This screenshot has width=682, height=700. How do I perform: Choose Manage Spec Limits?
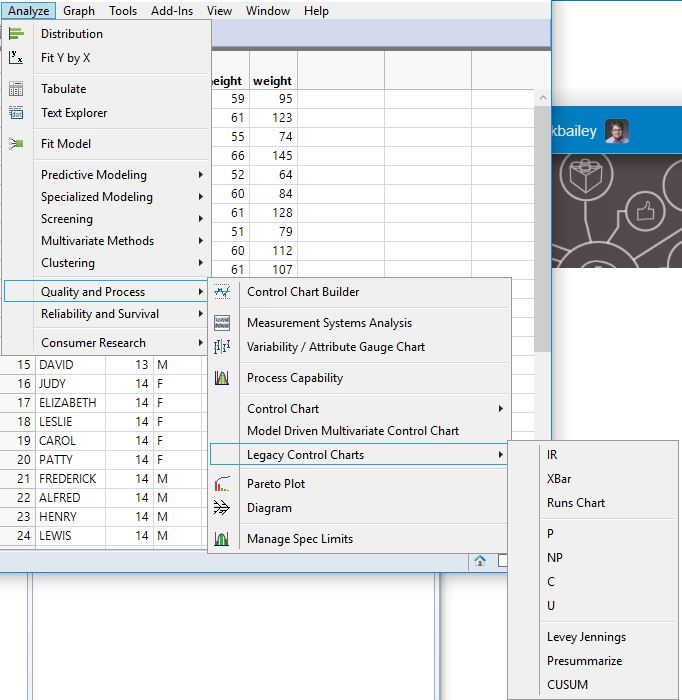(300, 539)
